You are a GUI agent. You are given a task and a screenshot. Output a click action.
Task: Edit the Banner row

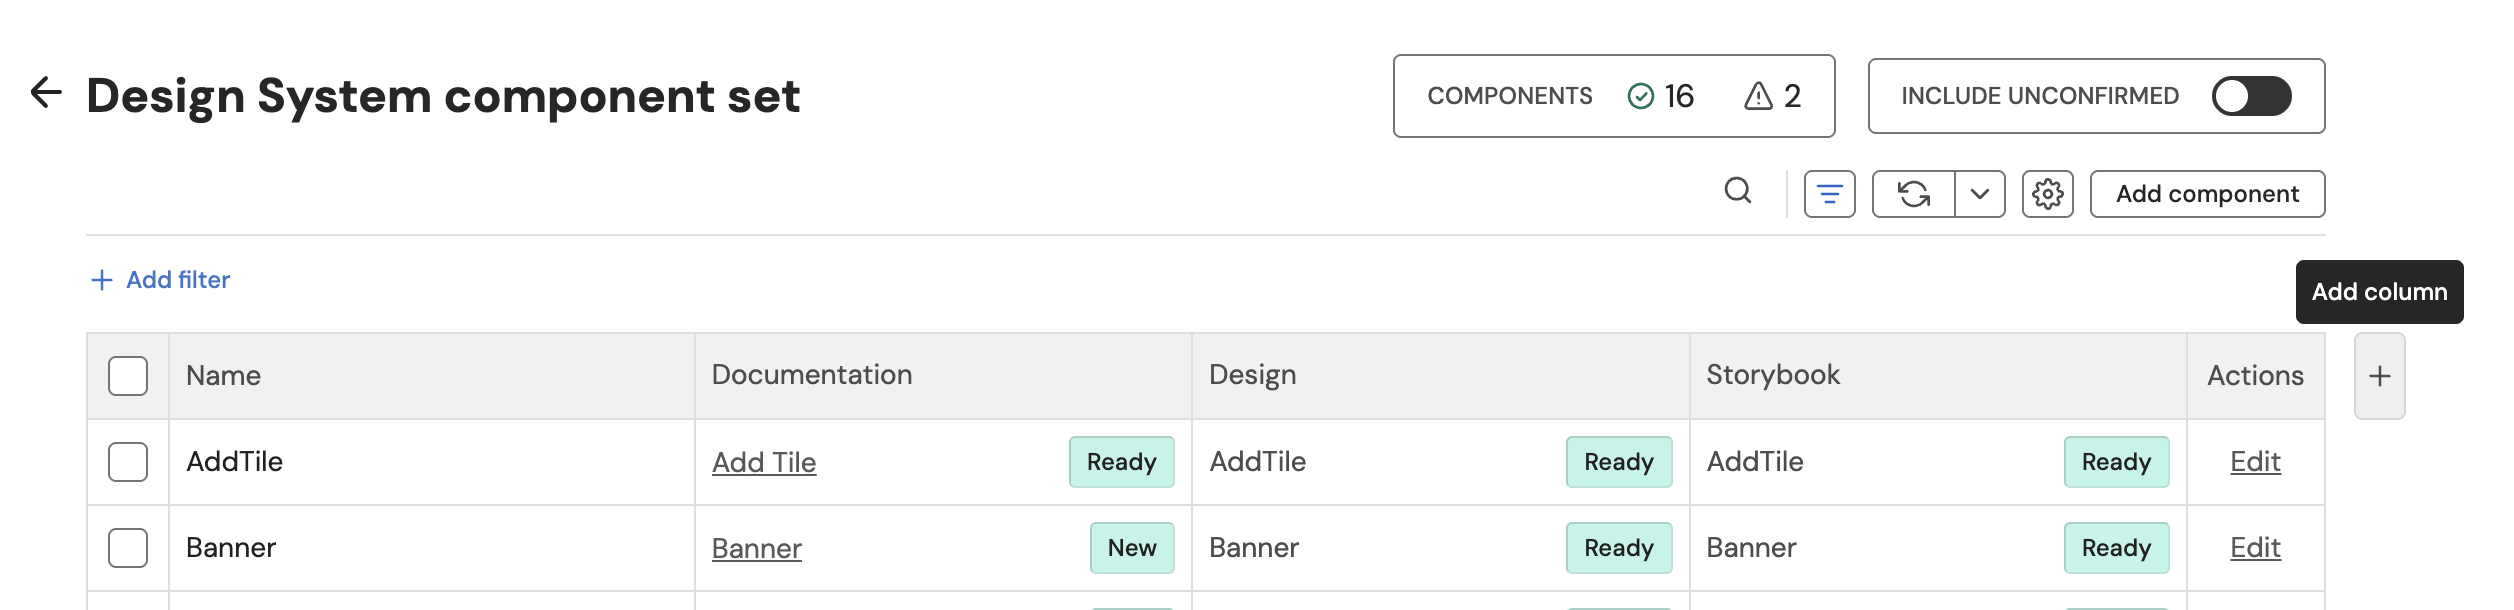2255,548
